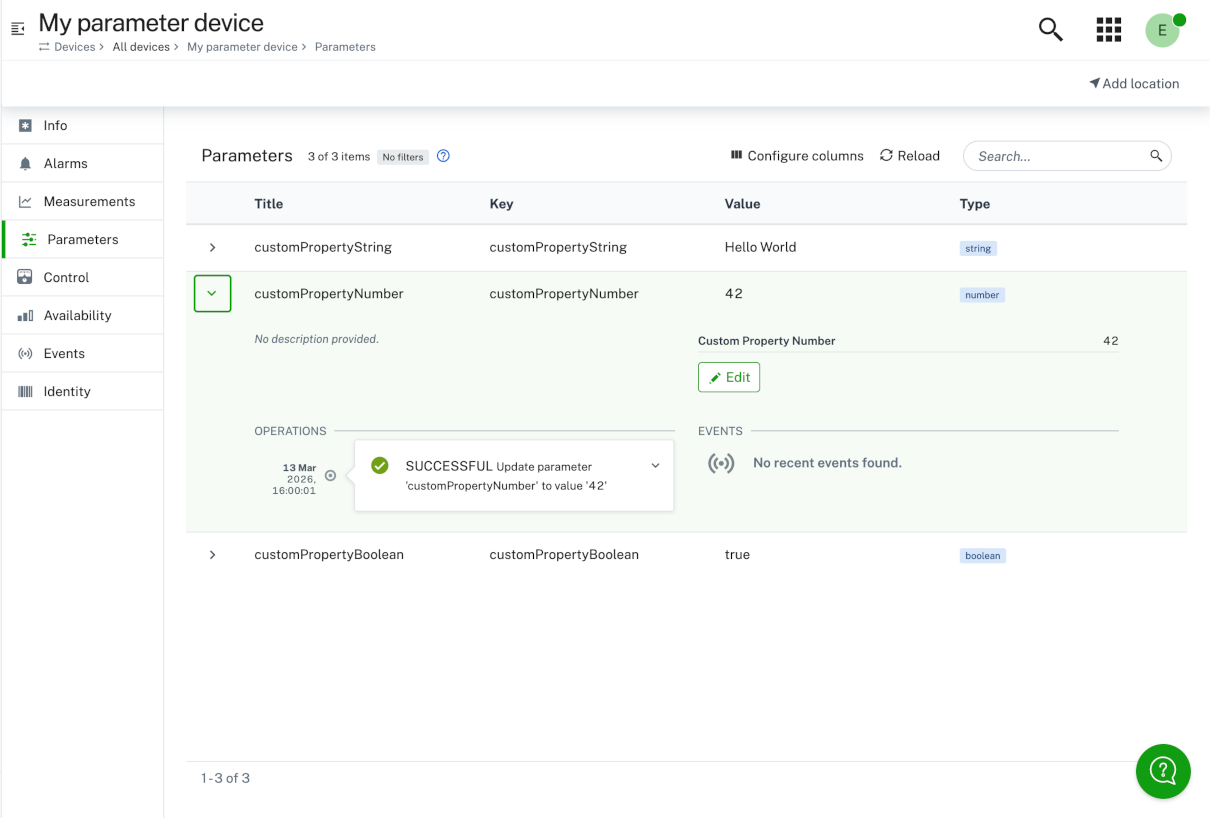Screen dimensions: 1210x818
Task: Click the Parameters help question mark icon
Action: (x=443, y=156)
